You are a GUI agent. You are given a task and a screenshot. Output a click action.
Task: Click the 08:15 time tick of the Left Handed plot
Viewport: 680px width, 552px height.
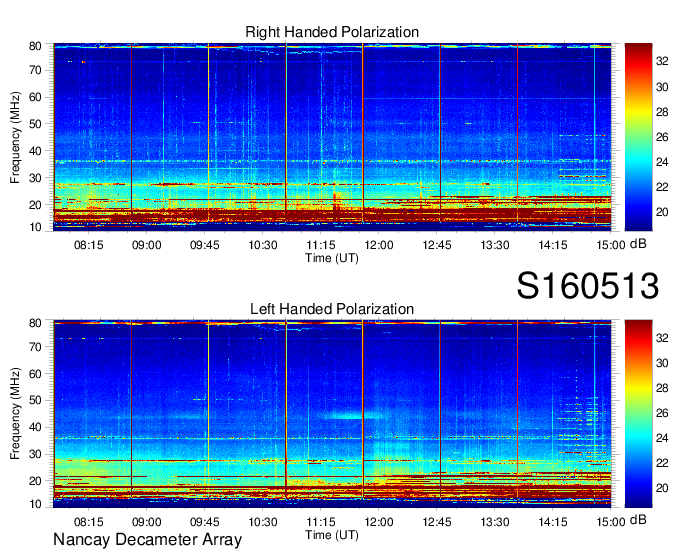click(88, 522)
